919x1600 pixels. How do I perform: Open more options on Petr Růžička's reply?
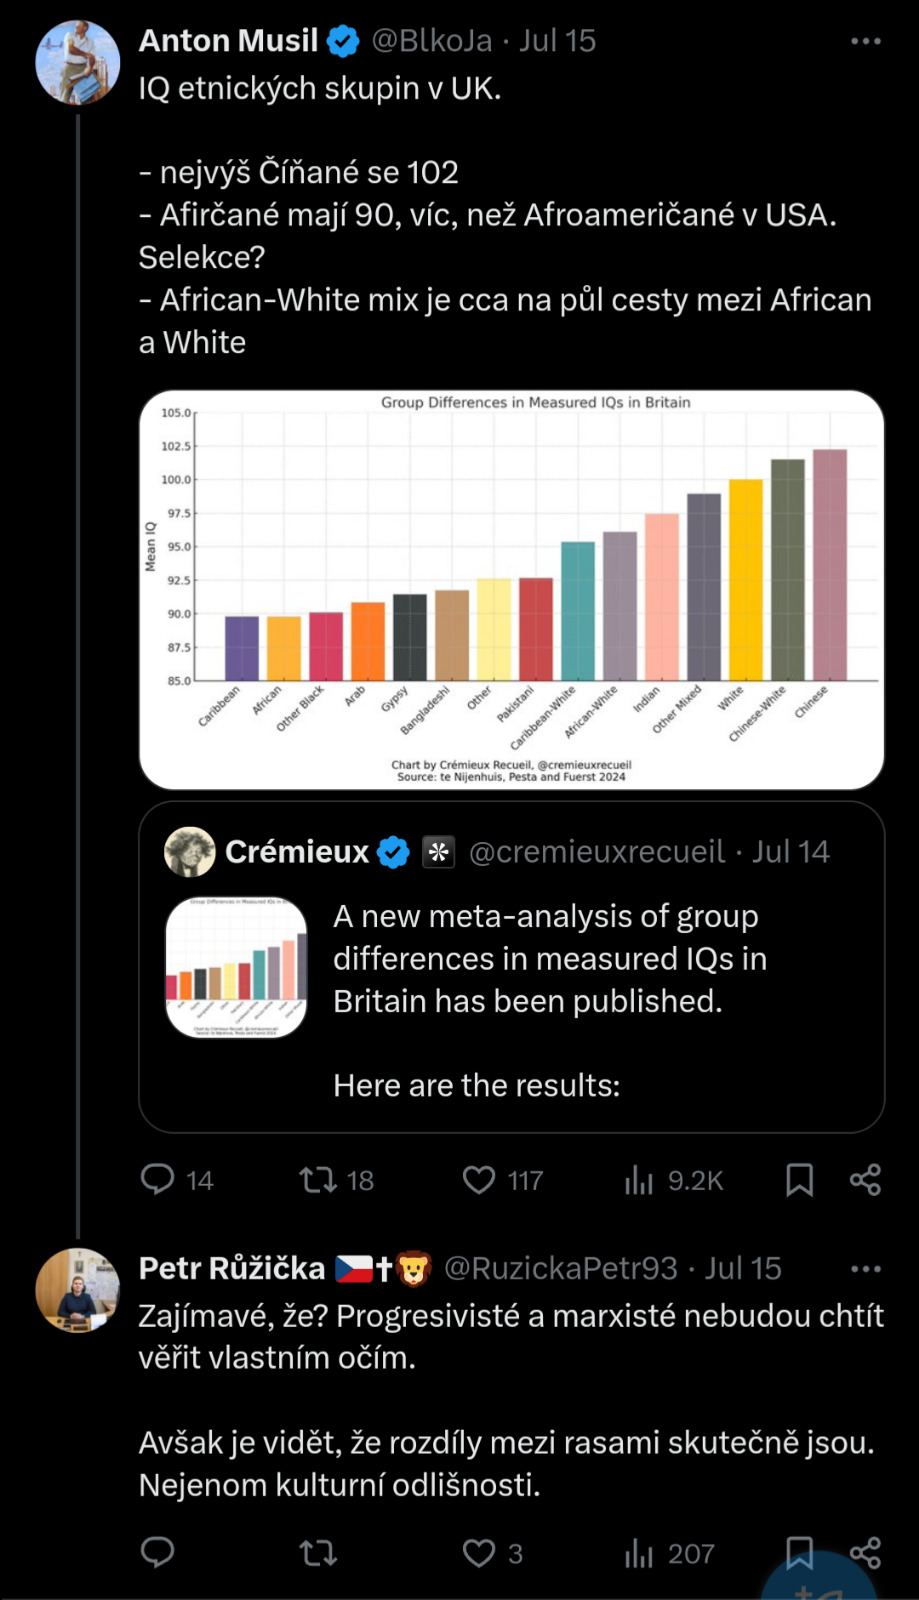[x=865, y=1269]
